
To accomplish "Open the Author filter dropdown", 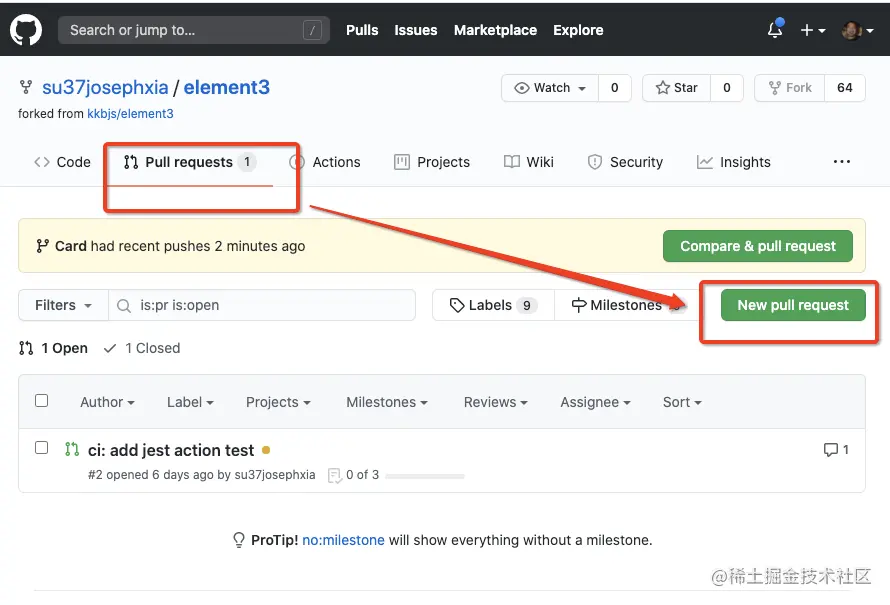I will pyautogui.click(x=107, y=402).
